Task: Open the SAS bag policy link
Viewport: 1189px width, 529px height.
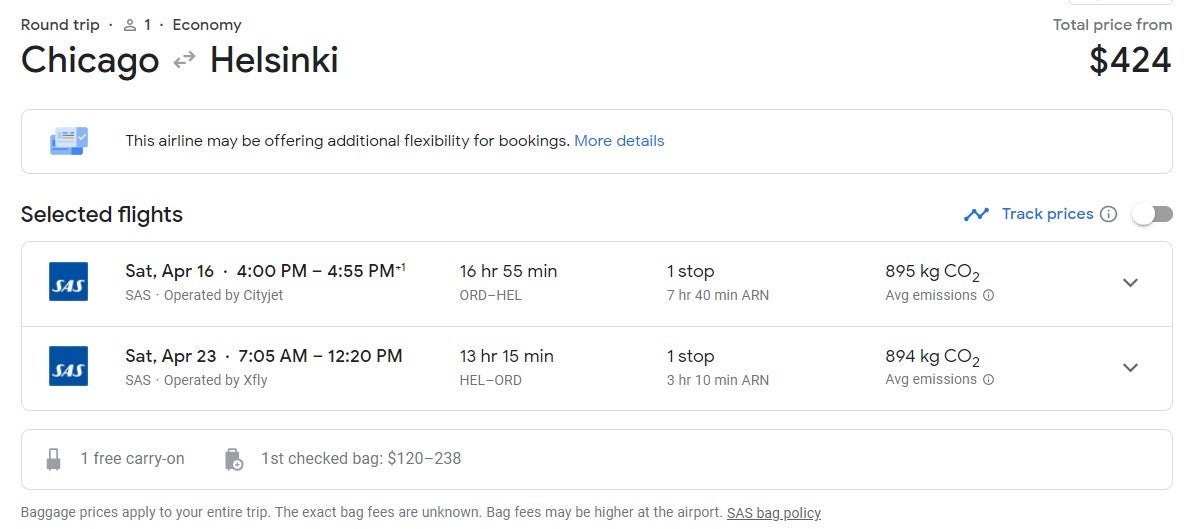Action: tap(773, 513)
